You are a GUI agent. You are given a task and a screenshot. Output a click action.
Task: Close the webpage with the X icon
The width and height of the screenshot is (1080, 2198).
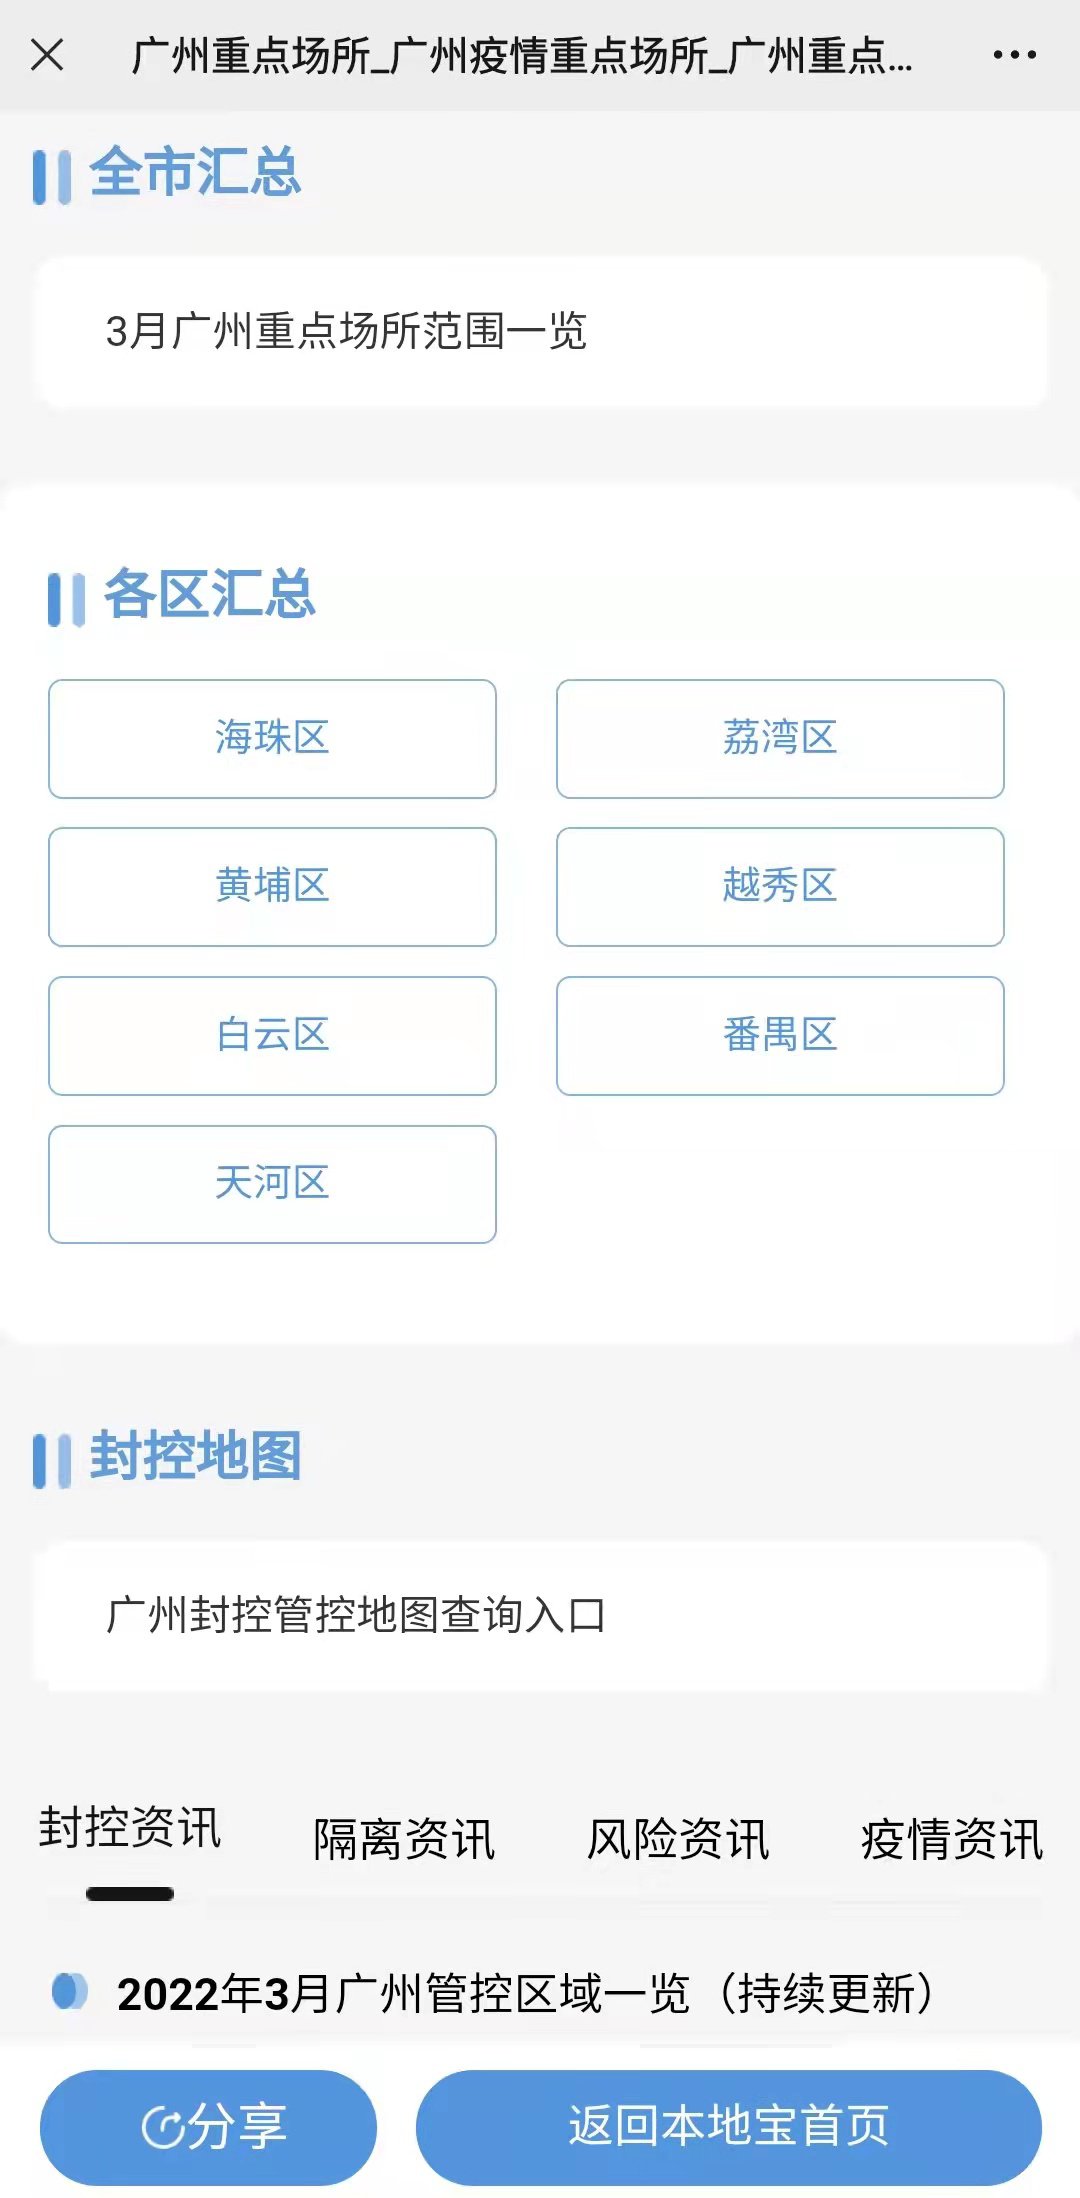pos(47,55)
